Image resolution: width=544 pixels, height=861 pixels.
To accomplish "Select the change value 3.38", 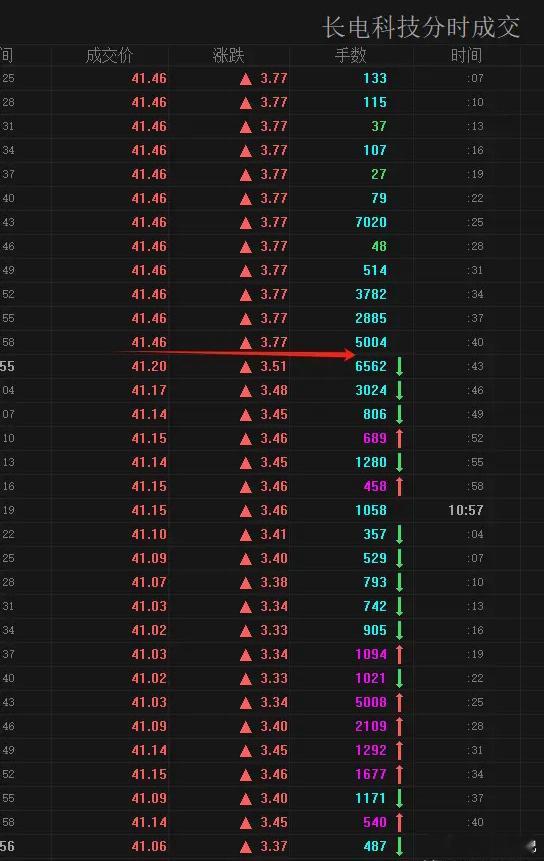I will click(273, 582).
